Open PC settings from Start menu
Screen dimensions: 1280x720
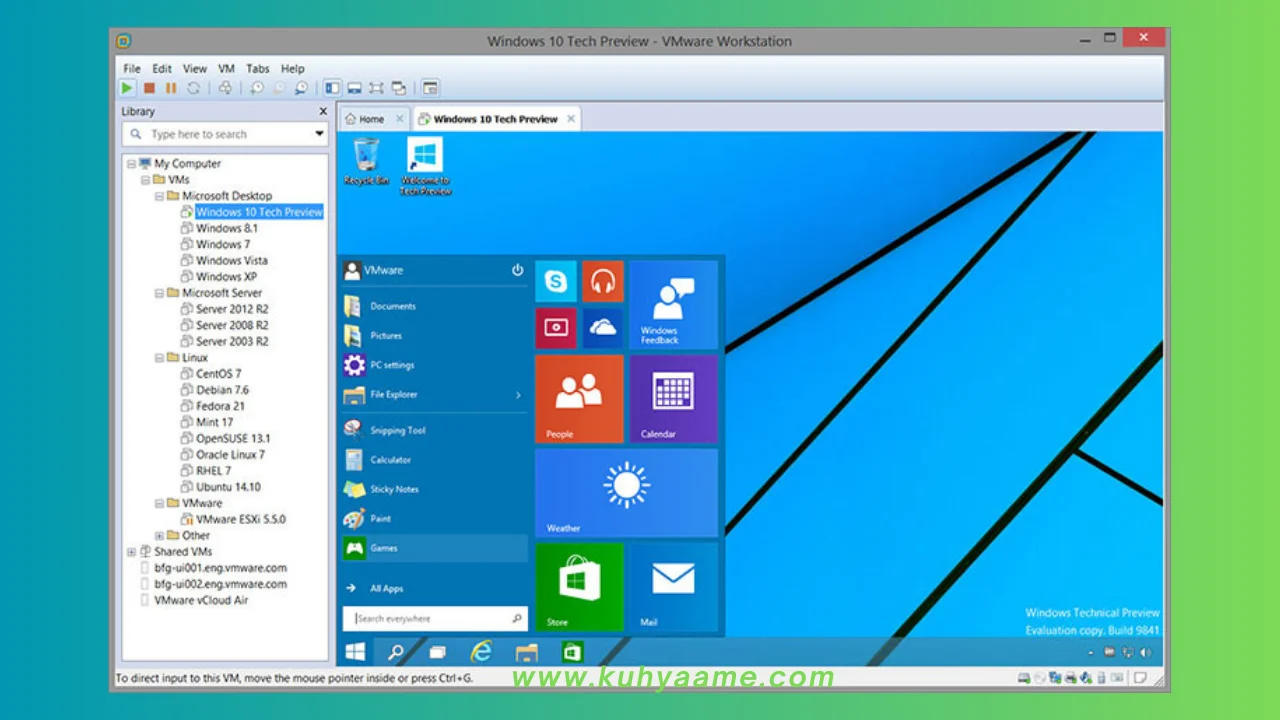pos(392,365)
